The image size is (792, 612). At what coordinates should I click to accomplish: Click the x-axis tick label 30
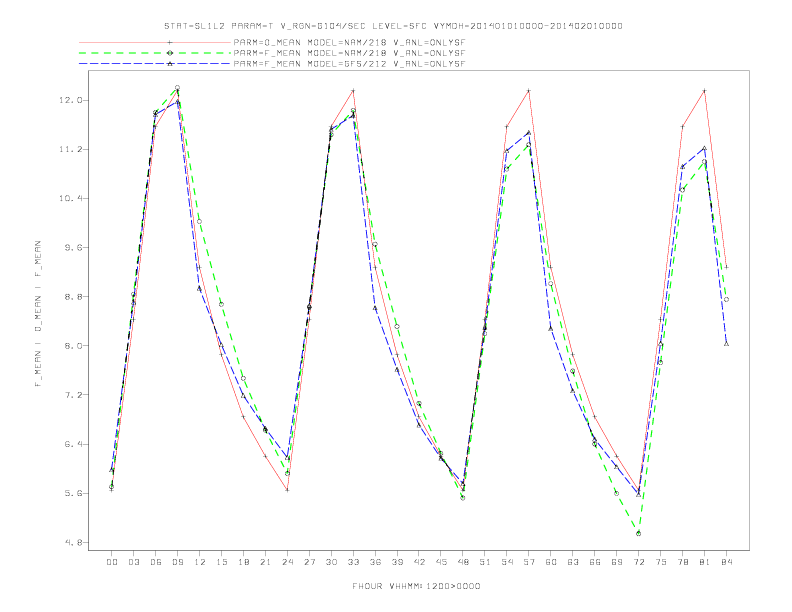(331, 562)
